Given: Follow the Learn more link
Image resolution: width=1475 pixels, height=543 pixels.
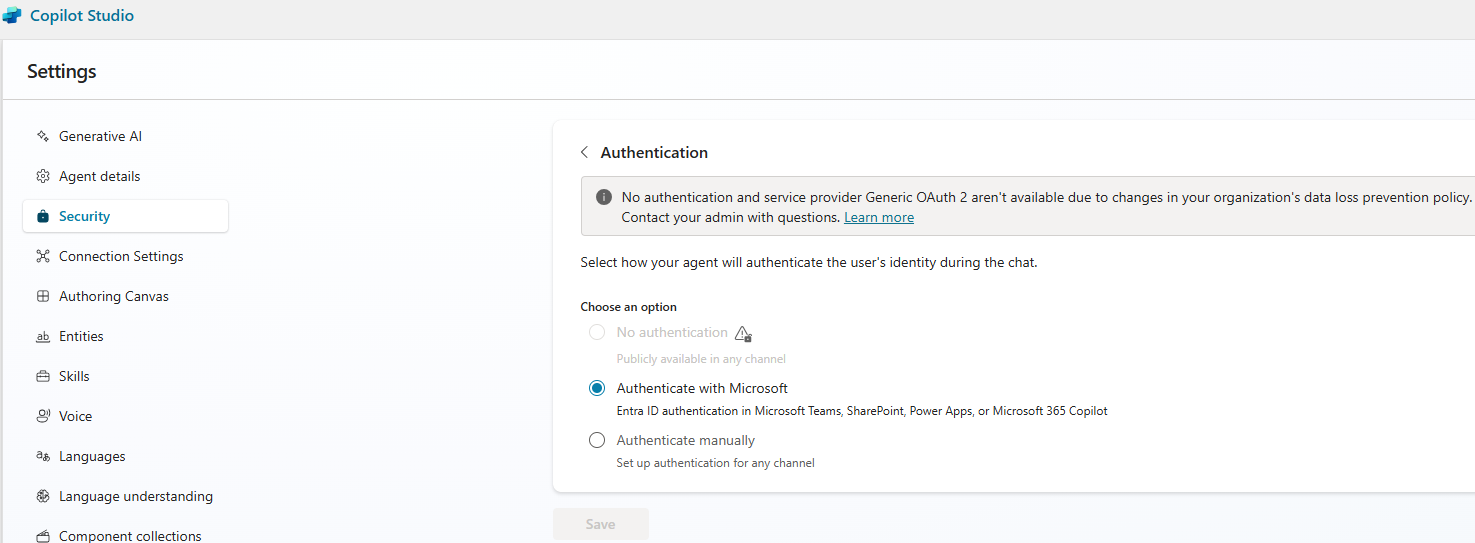Looking at the screenshot, I should pos(878,217).
